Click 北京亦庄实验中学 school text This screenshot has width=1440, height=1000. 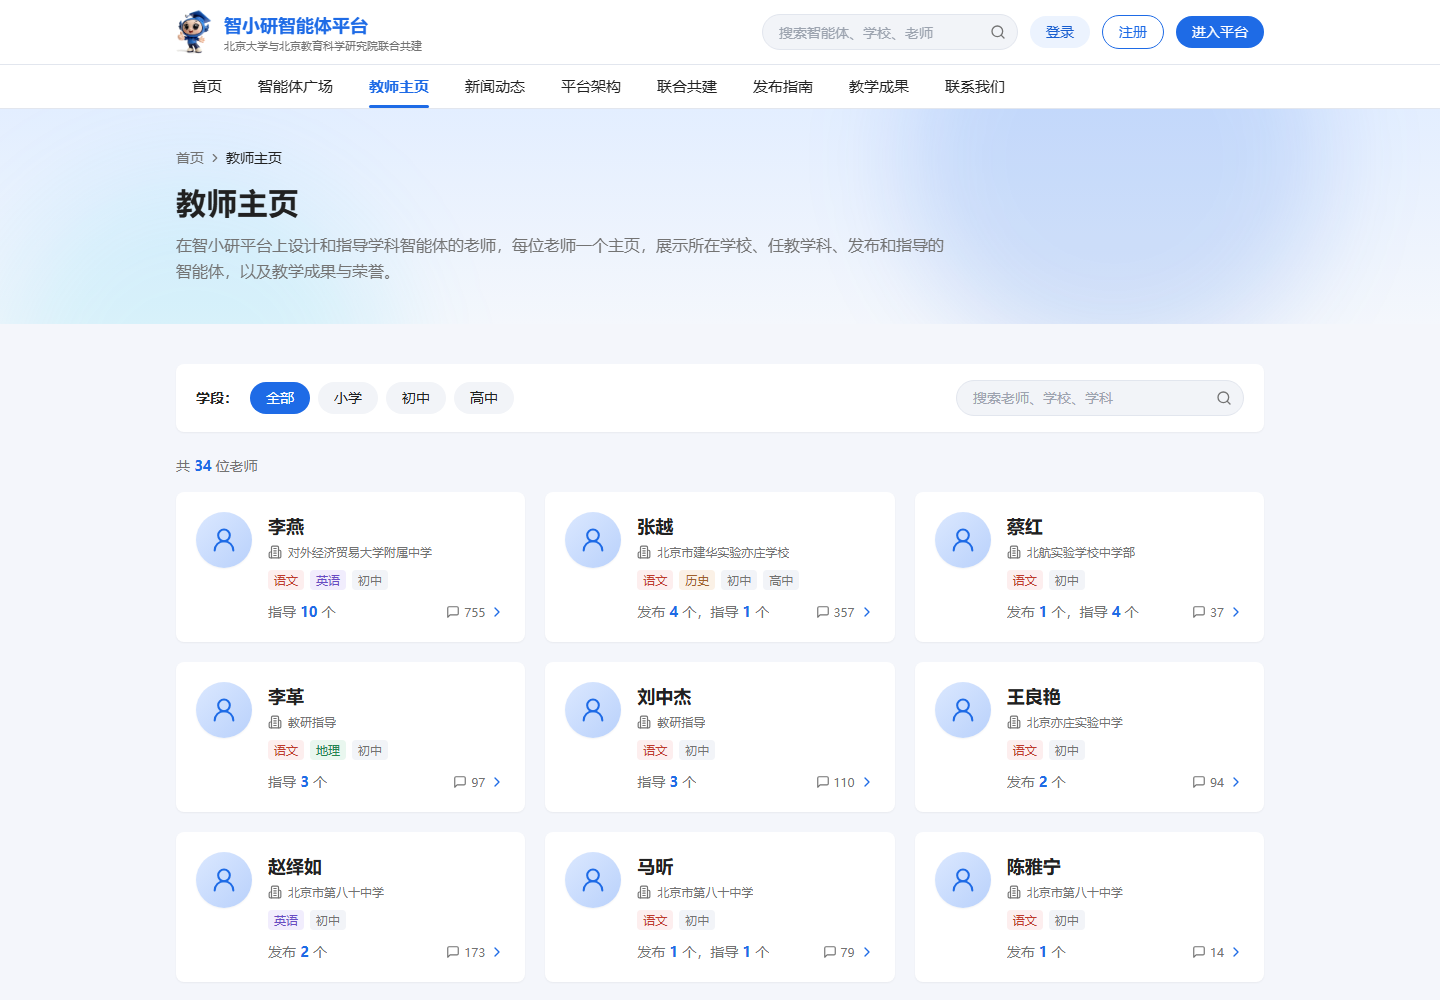pyautogui.click(x=1075, y=722)
